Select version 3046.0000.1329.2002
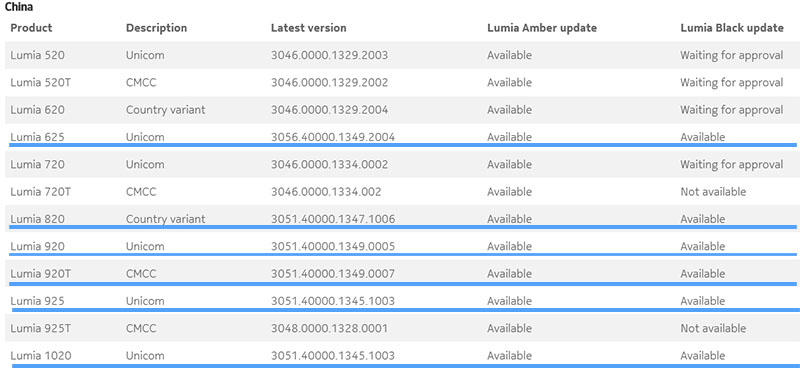 pos(330,83)
